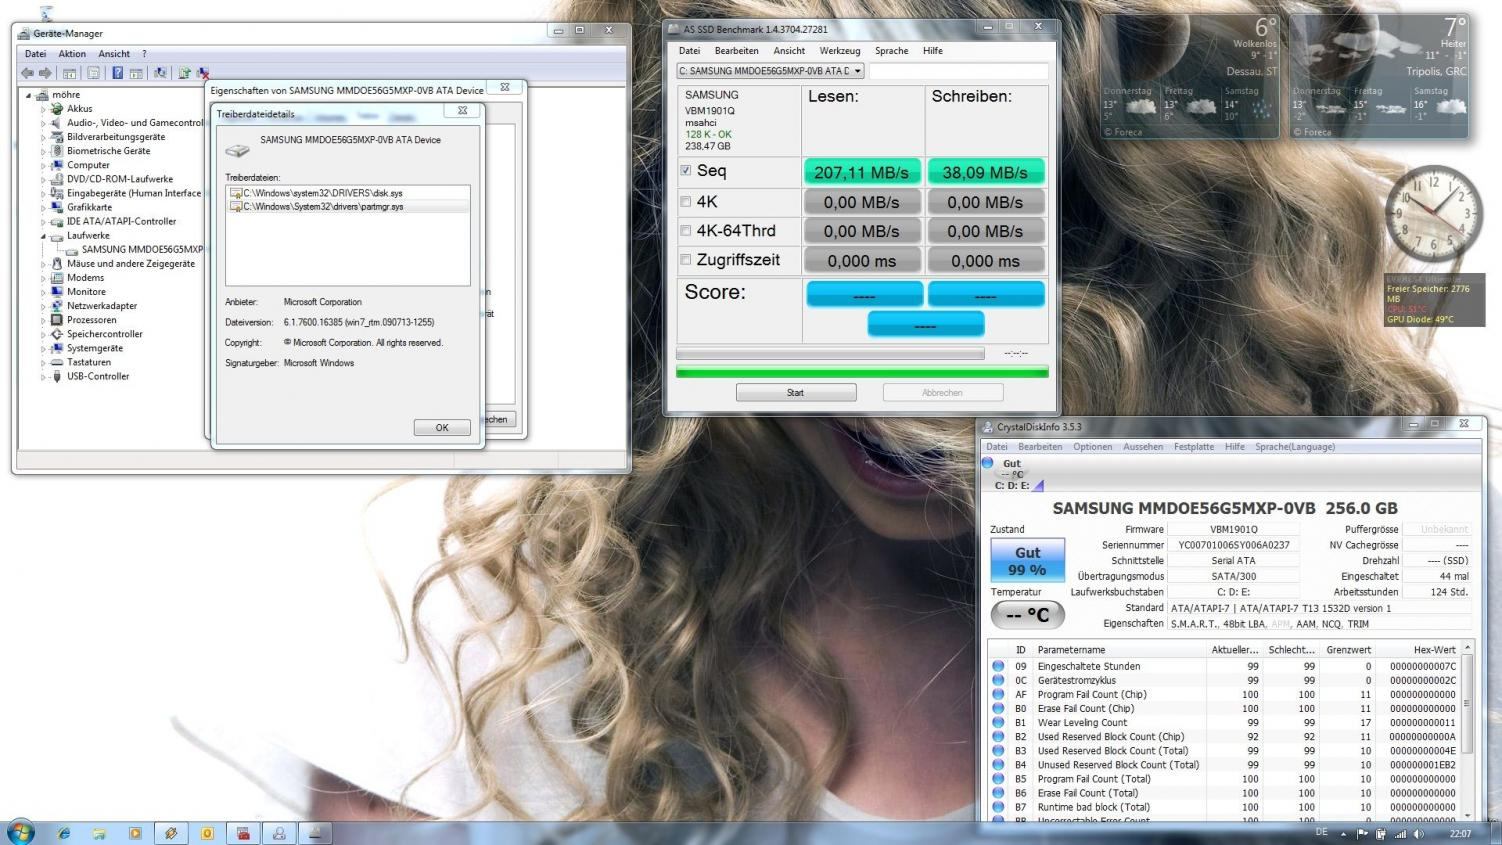Go forward in Geräte-Manager toolbar
The image size is (1502, 845).
coord(45,73)
